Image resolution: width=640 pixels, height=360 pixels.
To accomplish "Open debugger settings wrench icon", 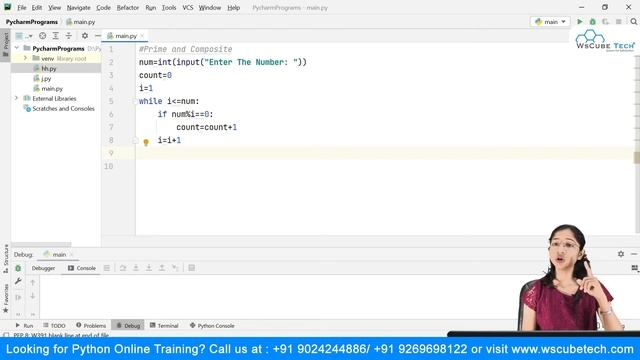I will (18, 281).
